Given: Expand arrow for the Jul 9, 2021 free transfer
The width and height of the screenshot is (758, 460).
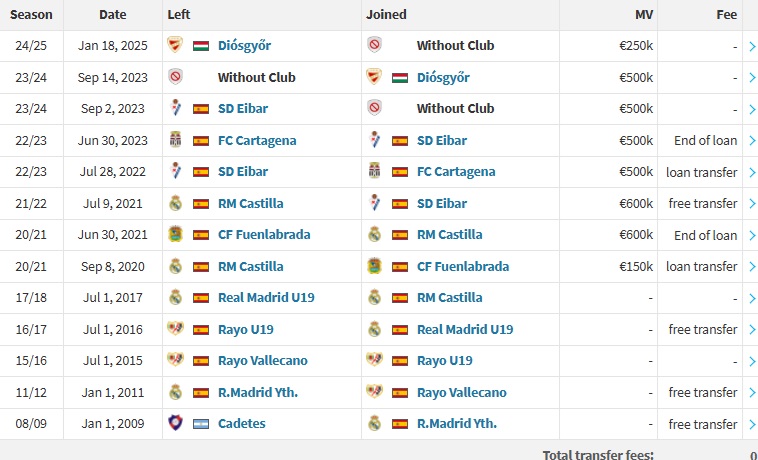Looking at the screenshot, I should pyautogui.click(x=752, y=204).
